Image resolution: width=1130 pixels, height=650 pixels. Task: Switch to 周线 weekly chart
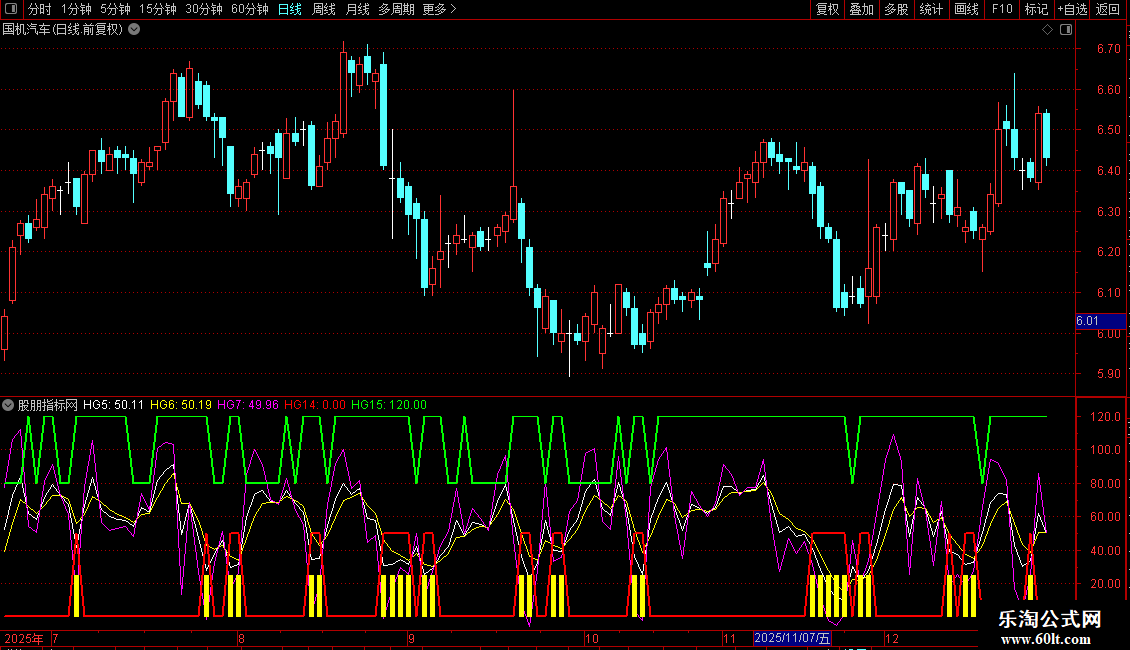[324, 9]
